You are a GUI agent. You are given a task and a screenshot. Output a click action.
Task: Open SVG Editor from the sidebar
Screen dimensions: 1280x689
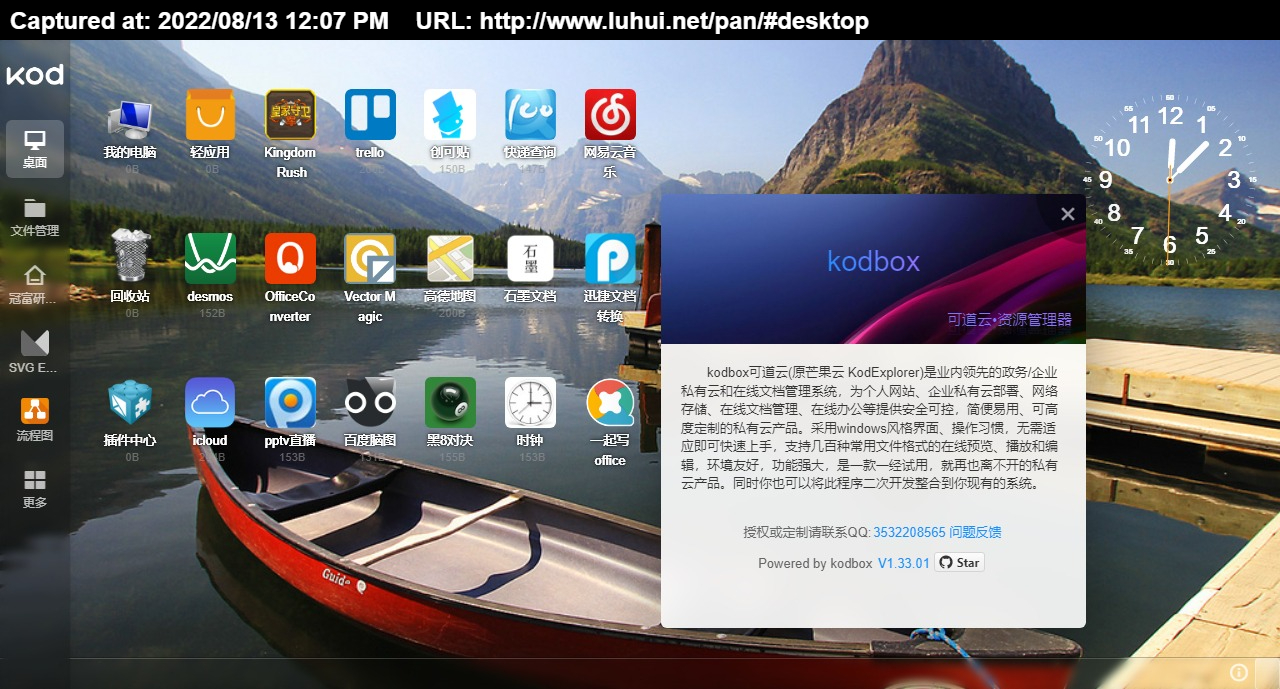click(x=35, y=353)
